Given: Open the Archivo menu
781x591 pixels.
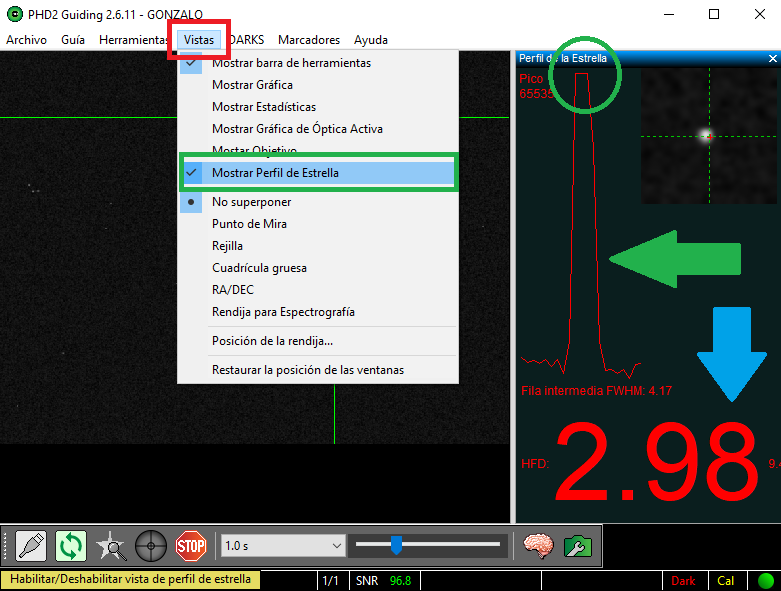Looking at the screenshot, I should point(26,40).
